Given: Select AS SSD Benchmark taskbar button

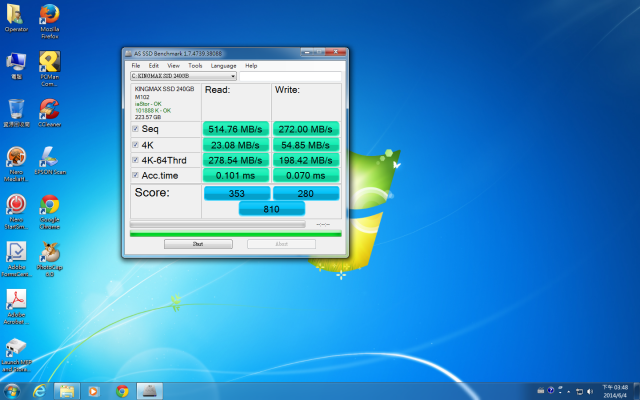Looking at the screenshot, I should click(150, 391).
